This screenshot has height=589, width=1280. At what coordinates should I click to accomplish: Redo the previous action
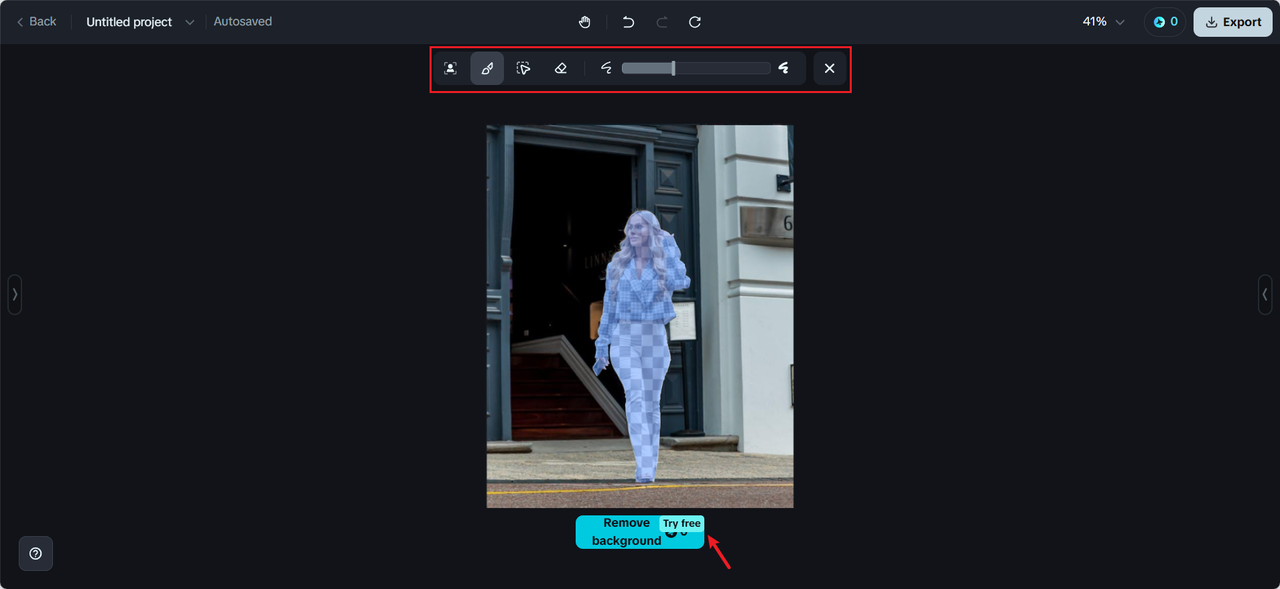661,22
